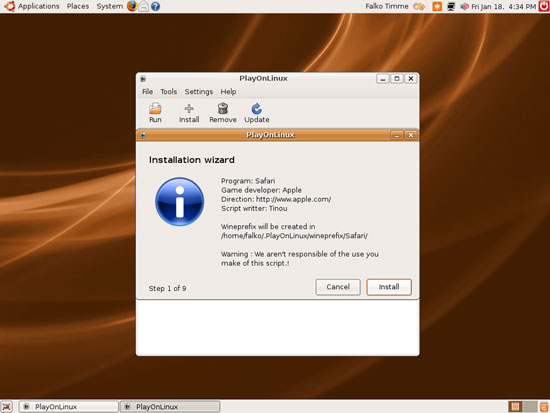Cancel the installation wizard
550x413 pixels.
tap(338, 287)
